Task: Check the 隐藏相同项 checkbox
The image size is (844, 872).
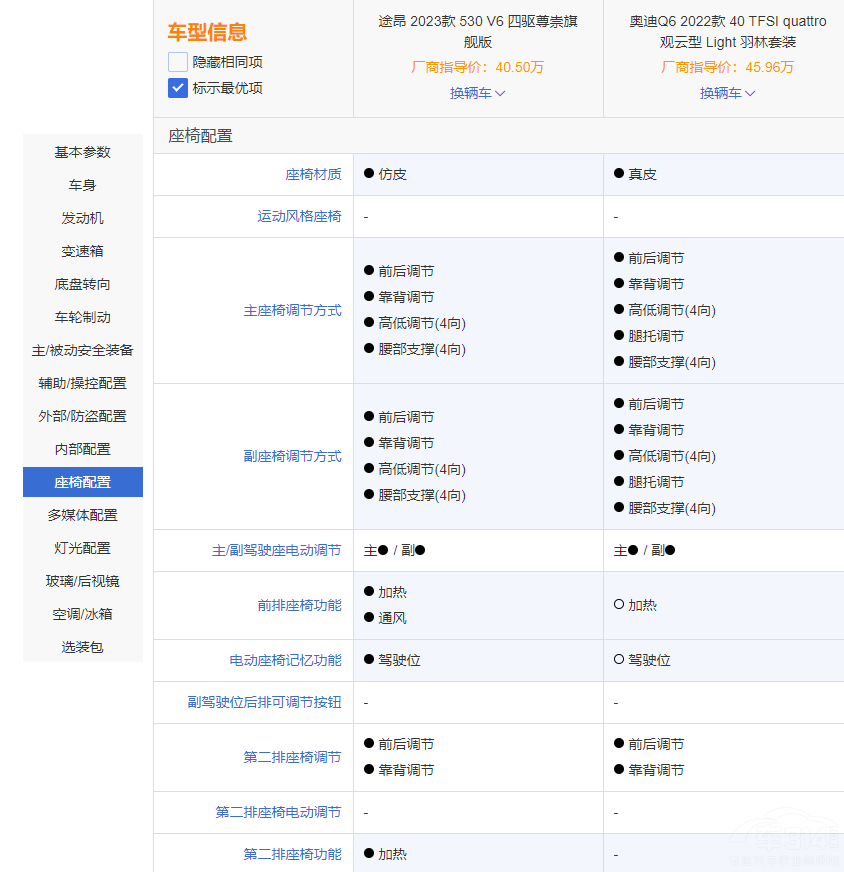Action: [178, 62]
